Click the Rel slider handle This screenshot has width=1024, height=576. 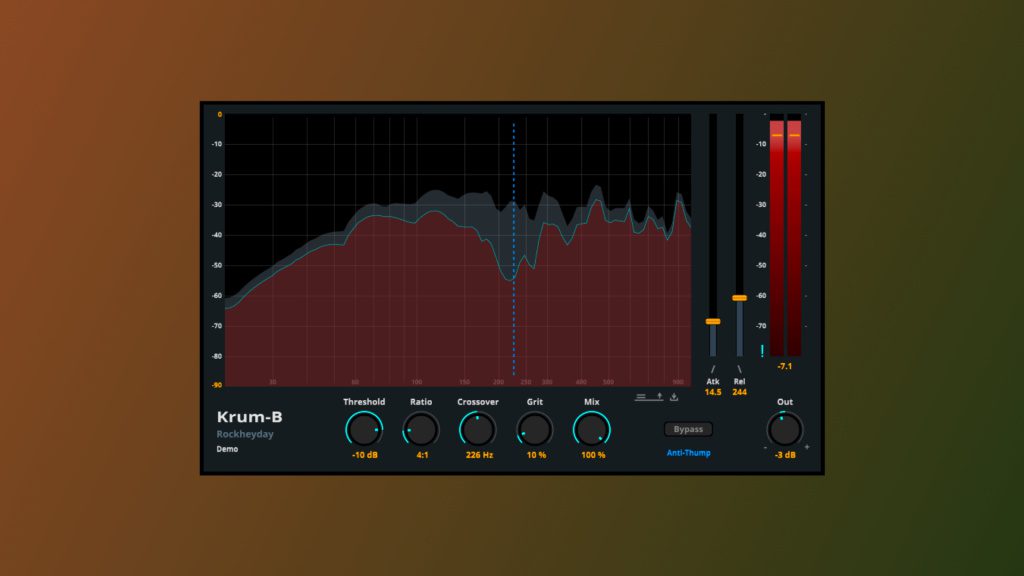click(x=739, y=298)
